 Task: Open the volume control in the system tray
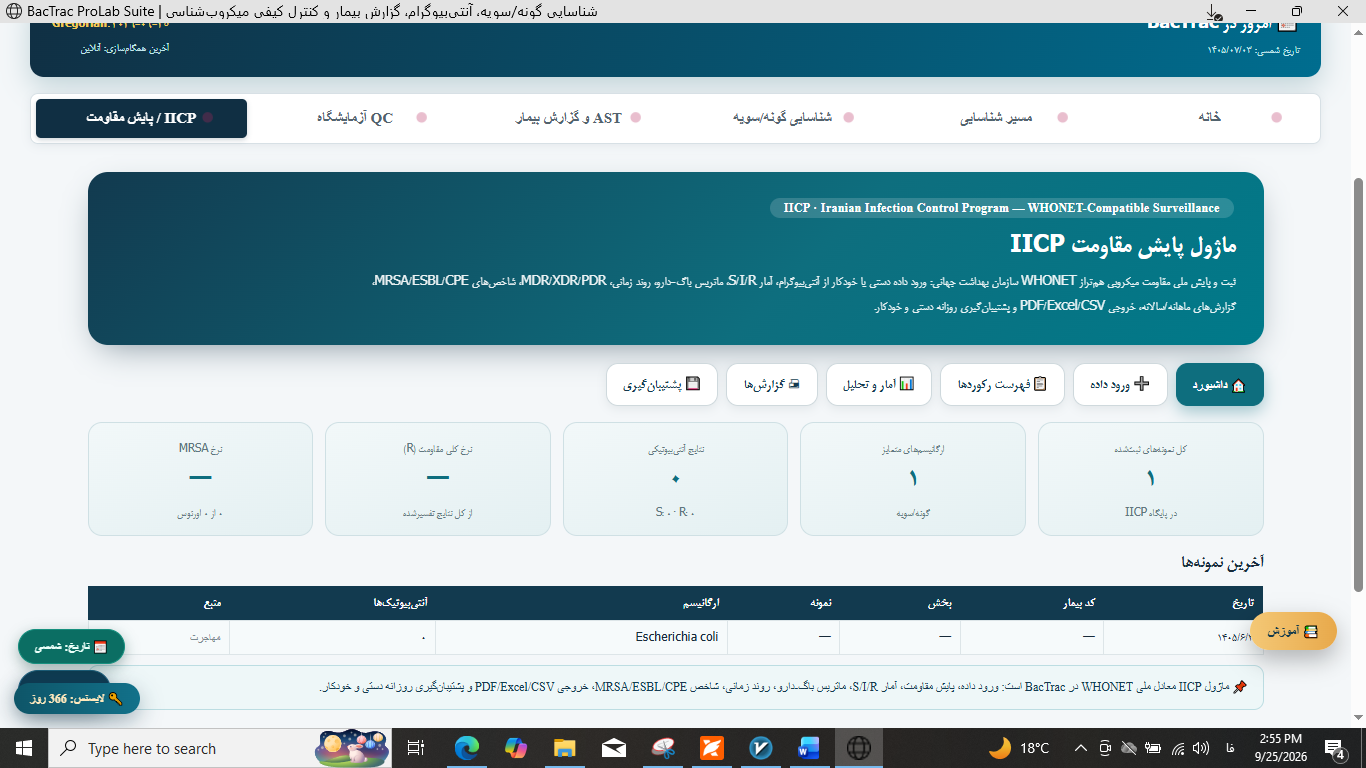click(x=1200, y=748)
